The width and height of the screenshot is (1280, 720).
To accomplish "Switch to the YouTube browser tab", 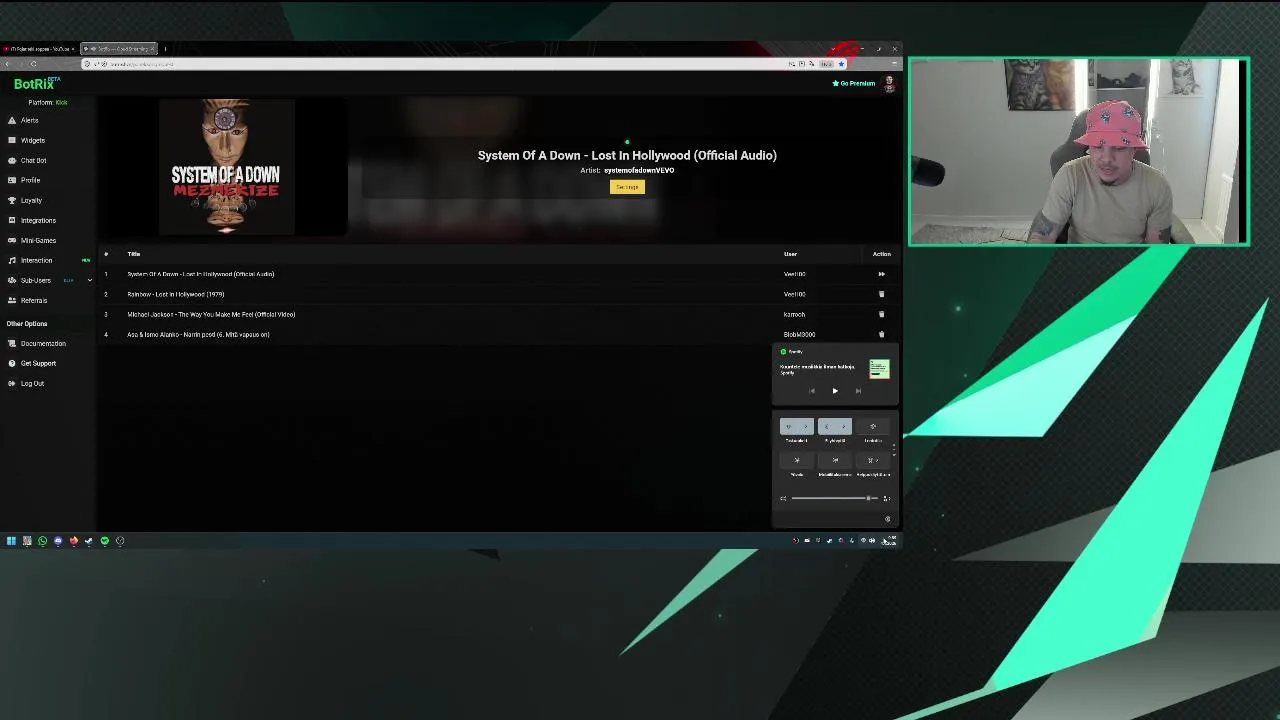I will click(38, 49).
